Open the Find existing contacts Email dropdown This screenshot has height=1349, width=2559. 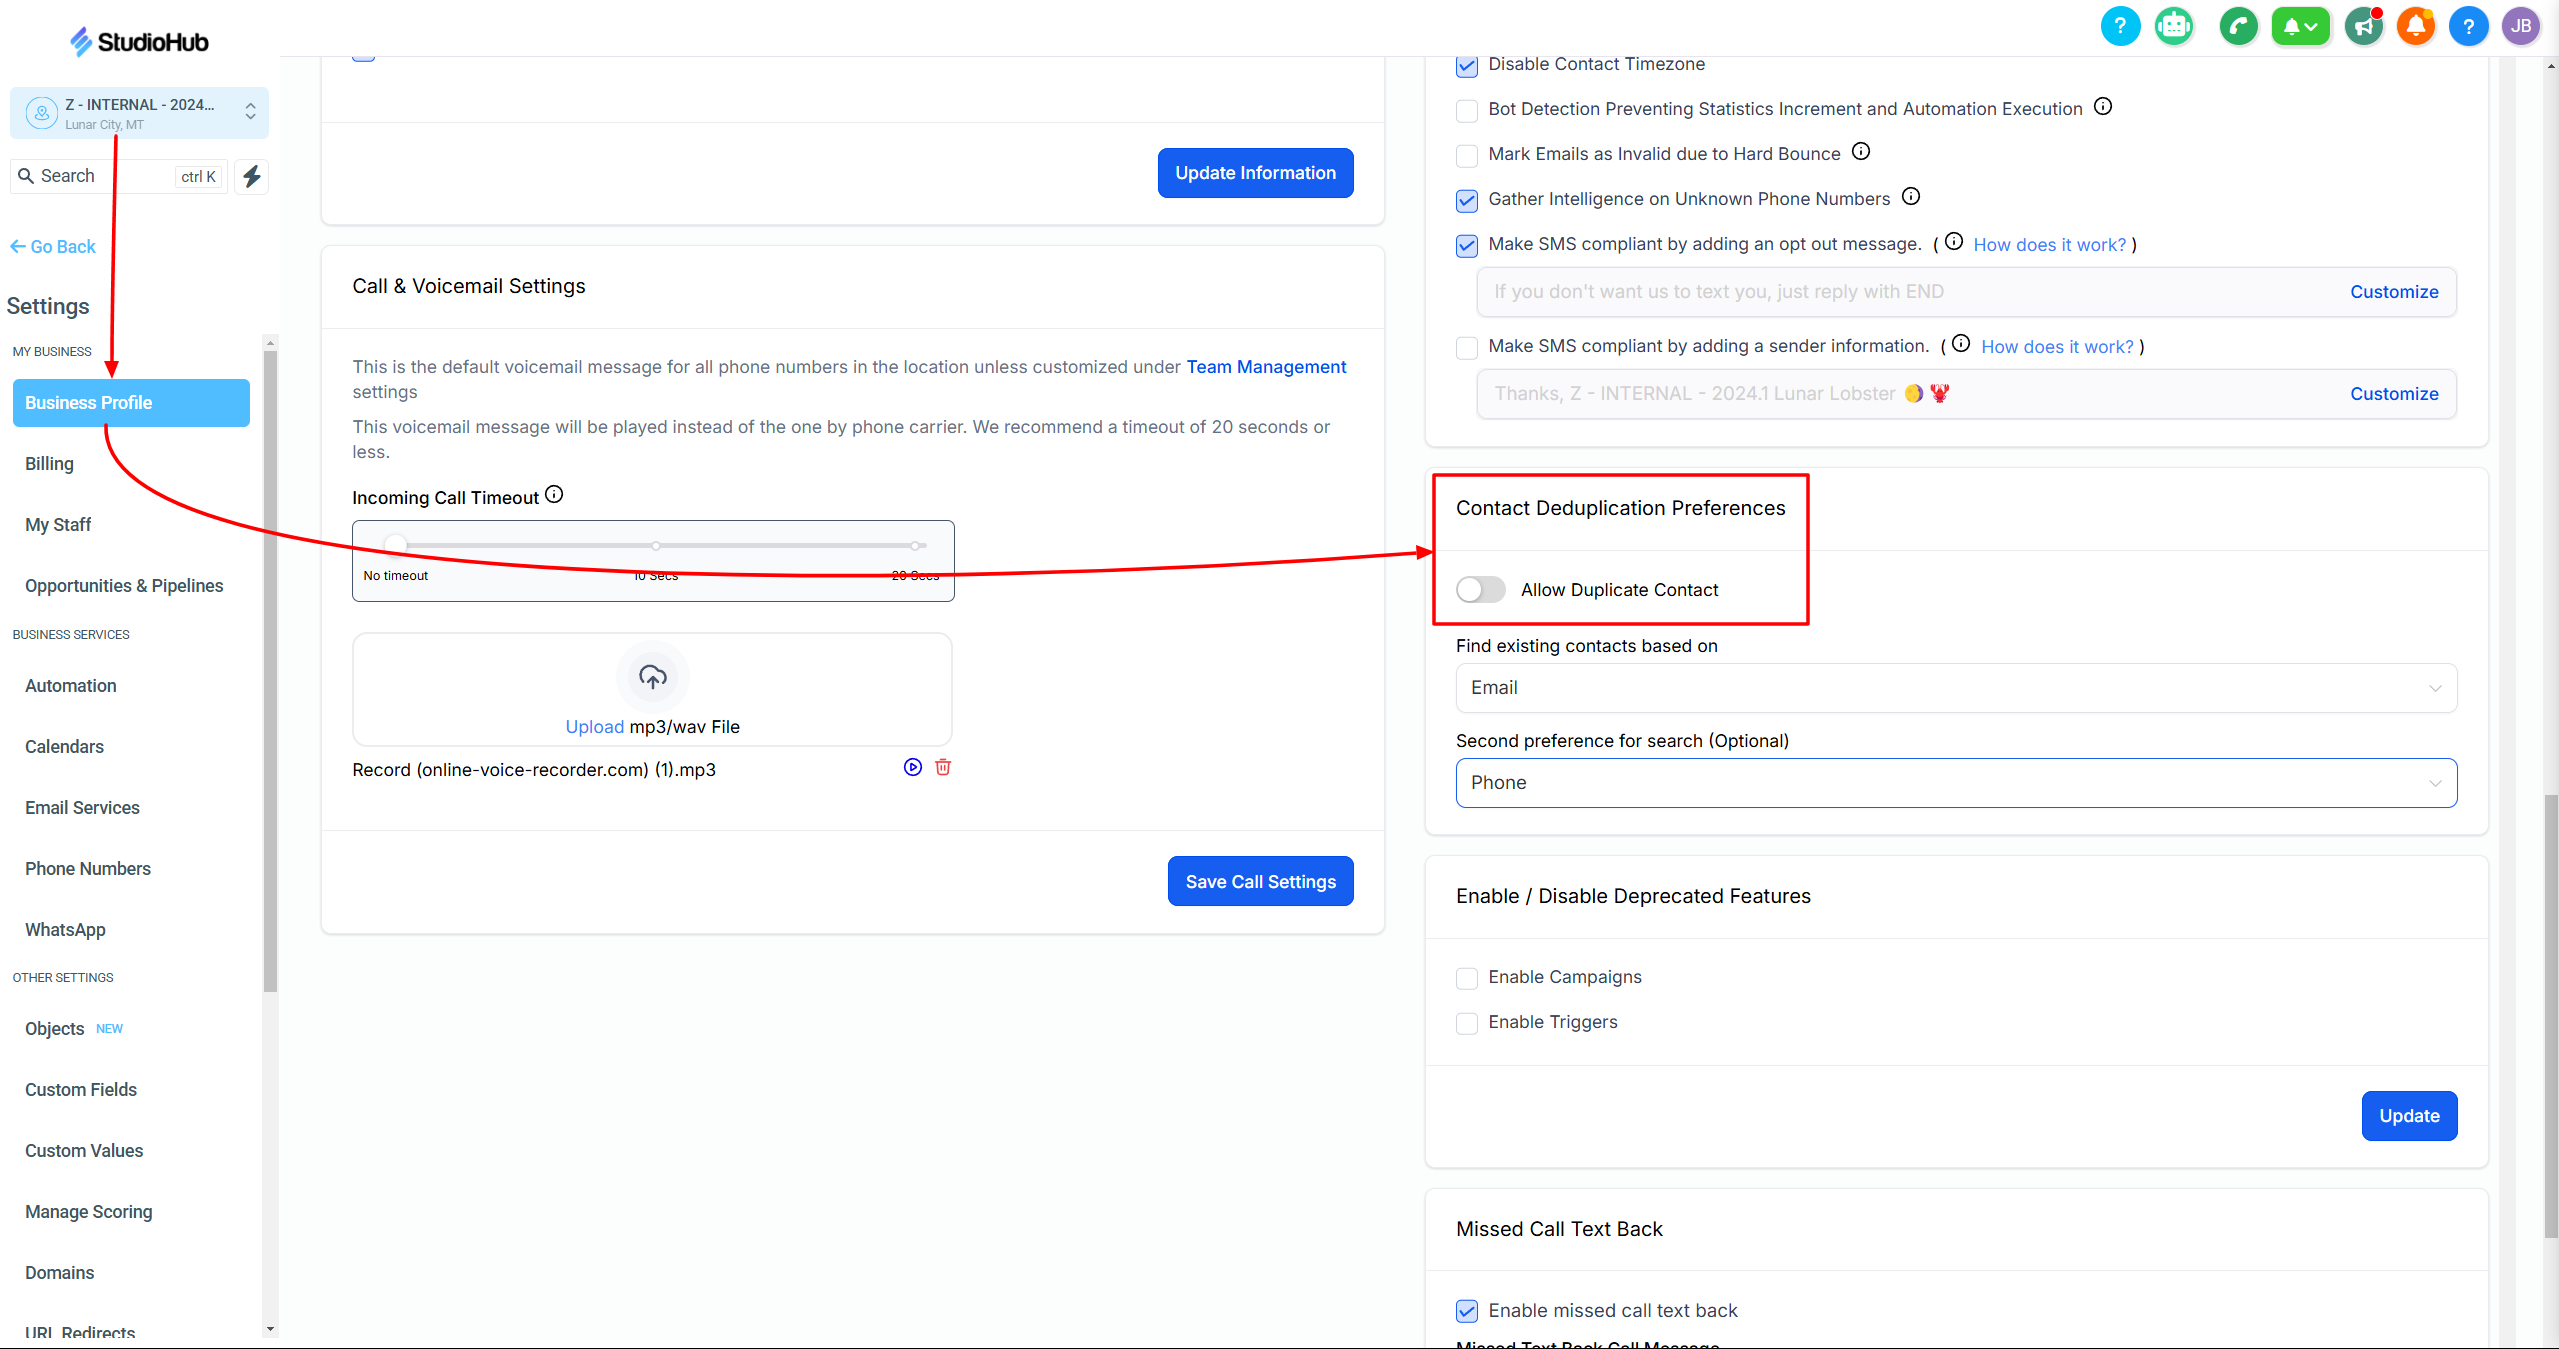1955,688
